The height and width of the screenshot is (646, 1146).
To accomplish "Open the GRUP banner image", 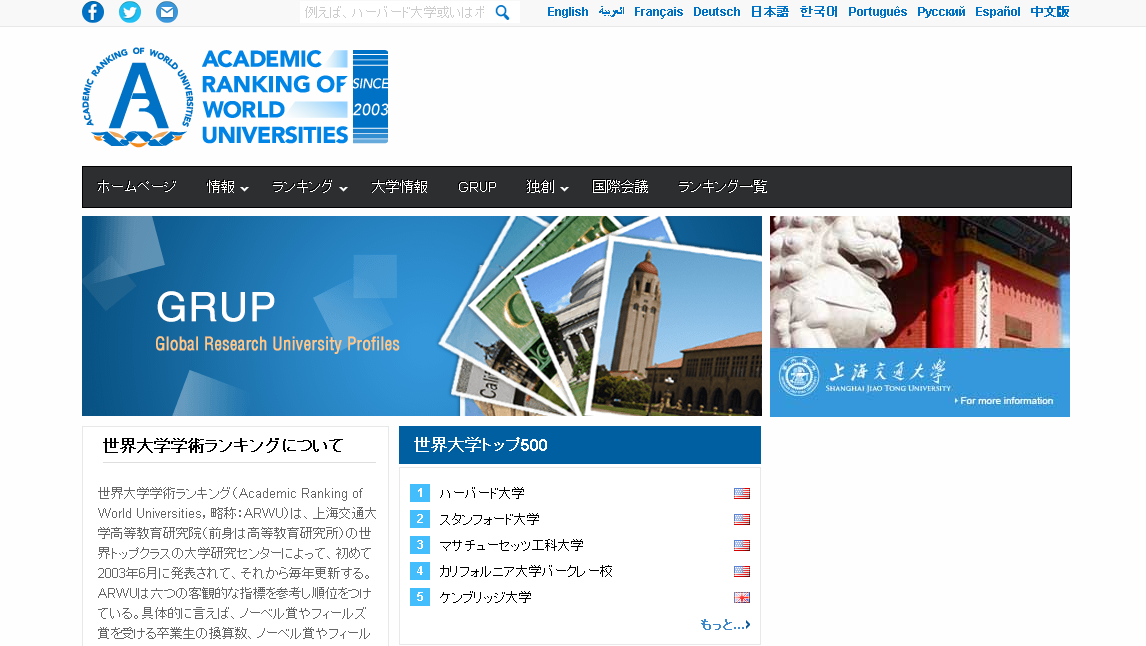I will click(x=421, y=316).
